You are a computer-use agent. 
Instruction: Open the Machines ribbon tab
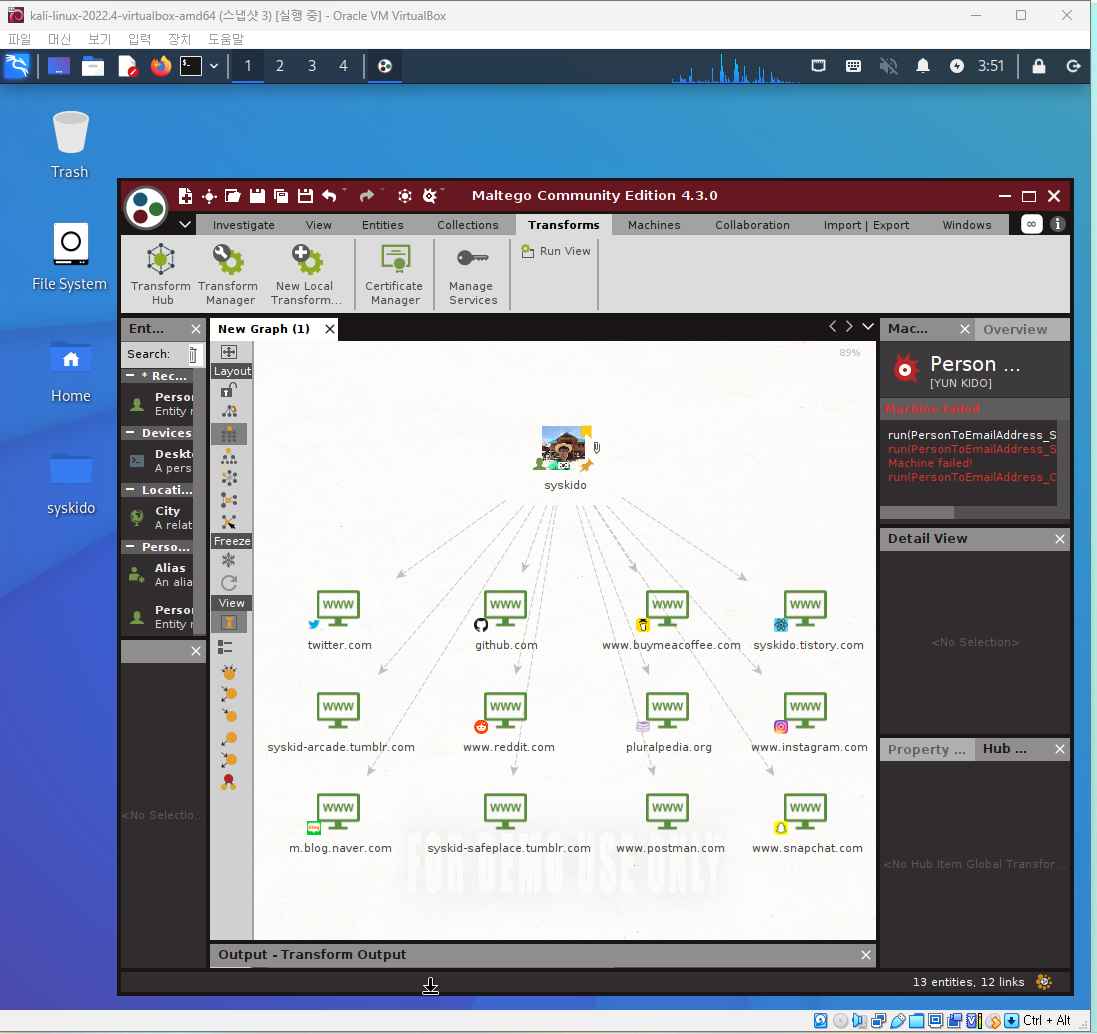point(654,225)
